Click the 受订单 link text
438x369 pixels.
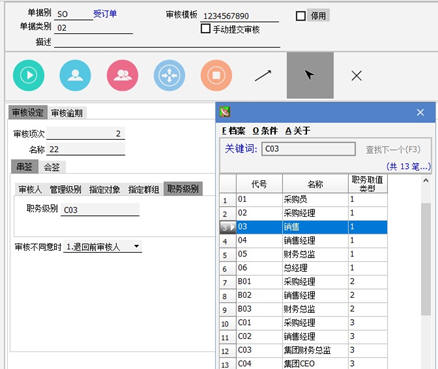coord(105,14)
